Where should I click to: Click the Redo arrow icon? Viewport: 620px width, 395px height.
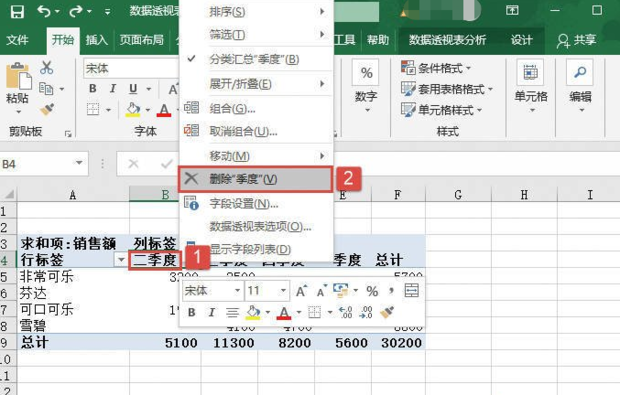pyautogui.click(x=76, y=11)
